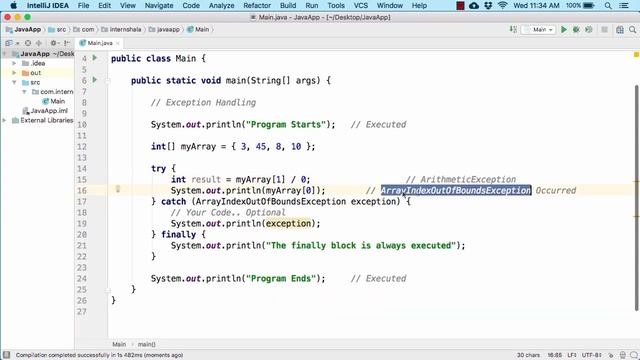Click Main class in navigation breadcrumb
The height and width of the screenshot is (360, 640).
[x=198, y=29]
